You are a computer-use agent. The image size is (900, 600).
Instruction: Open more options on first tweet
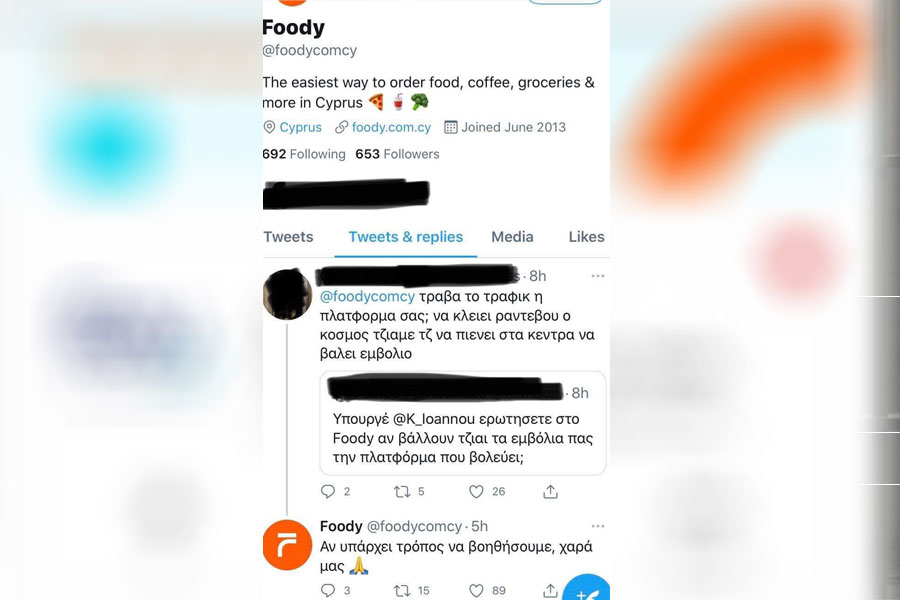pos(598,276)
